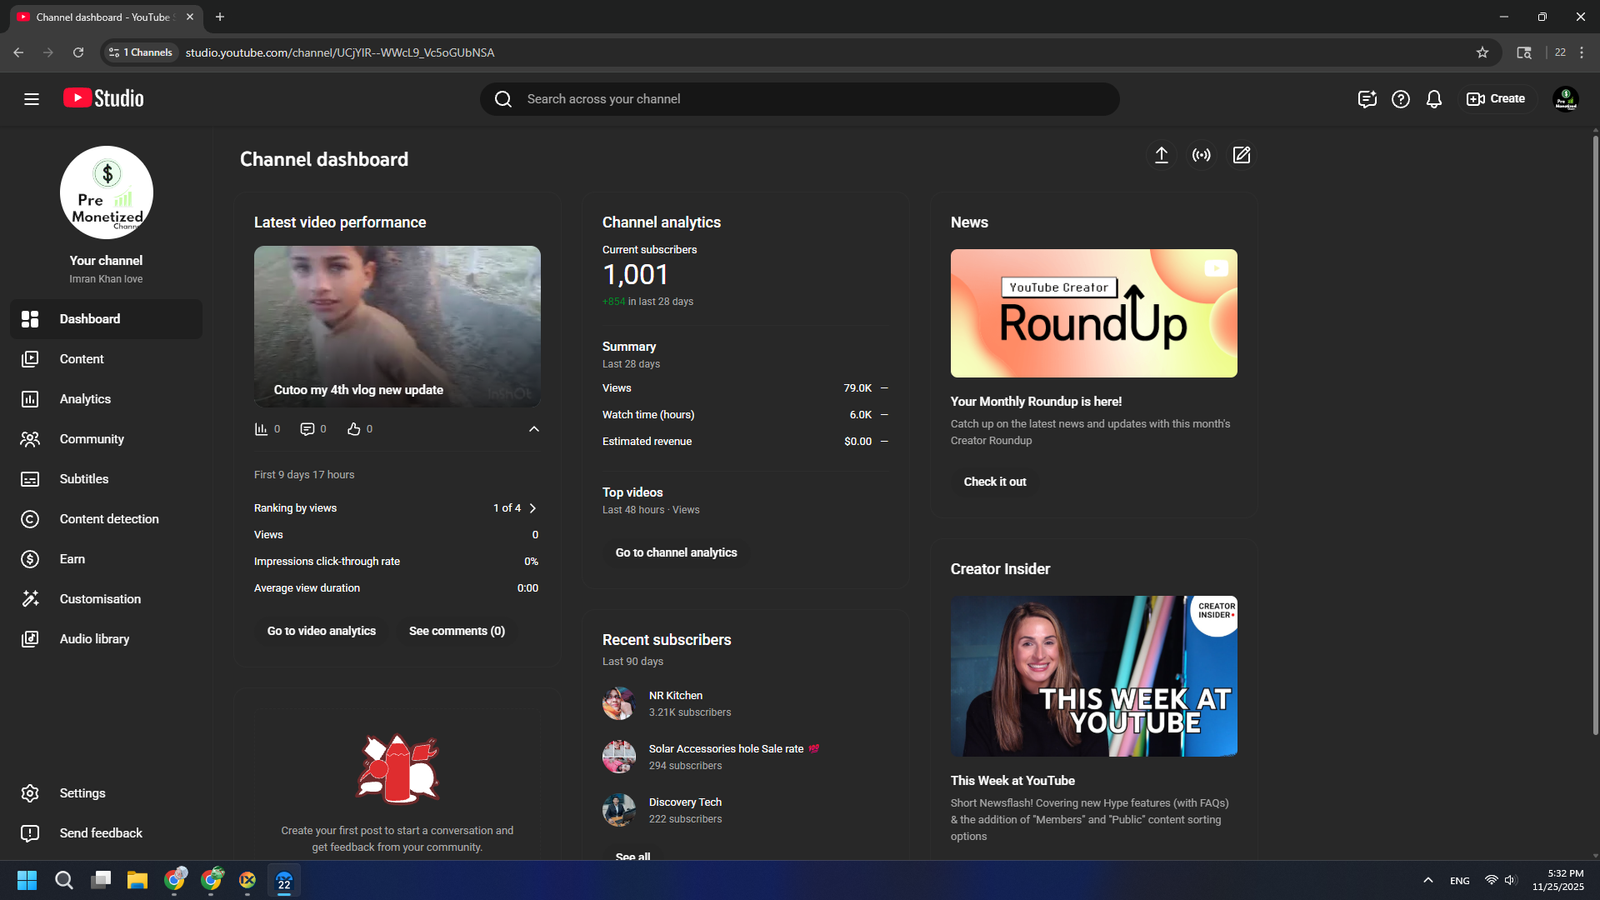Open File Explorer from the taskbar
Viewport: 1600px width, 900px height.
point(137,880)
